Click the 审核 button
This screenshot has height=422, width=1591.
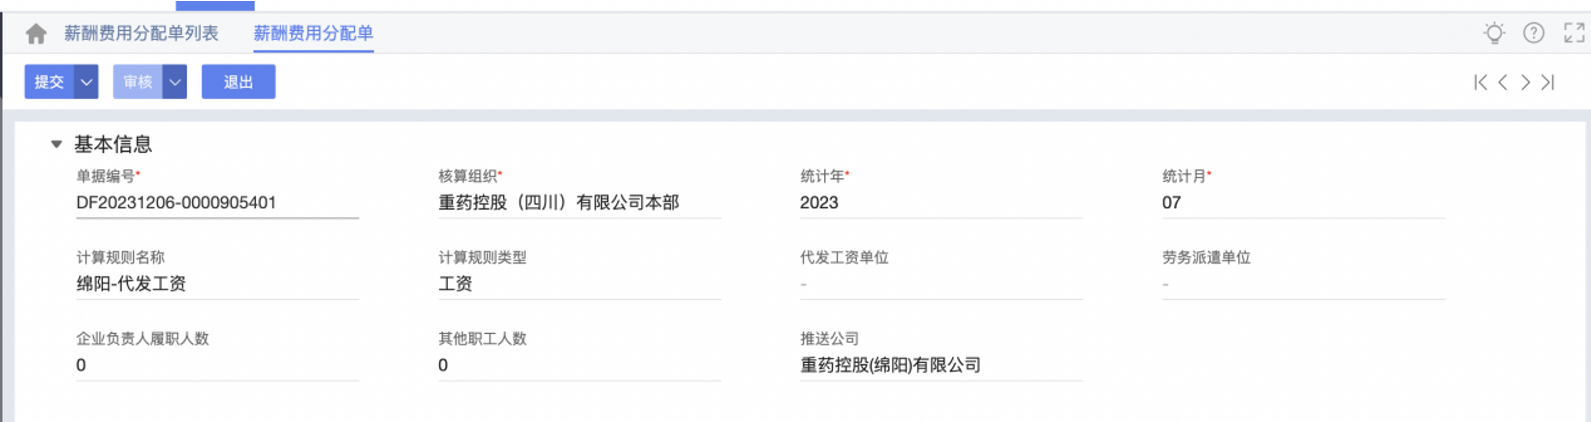point(138,82)
